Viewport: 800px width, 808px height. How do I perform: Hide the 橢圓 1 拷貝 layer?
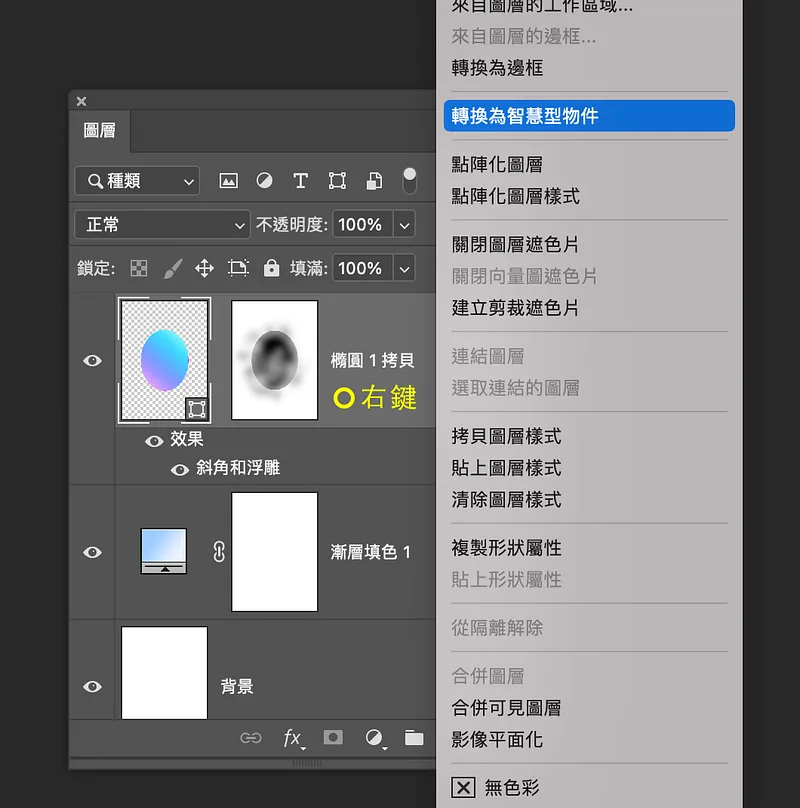click(x=93, y=361)
